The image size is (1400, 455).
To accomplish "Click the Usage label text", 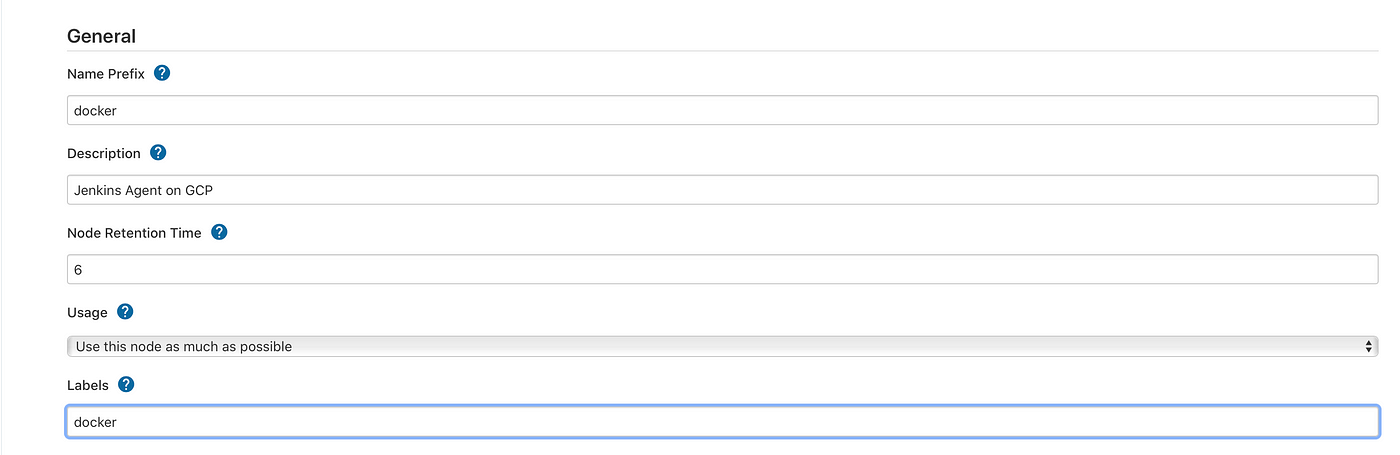I will (87, 313).
